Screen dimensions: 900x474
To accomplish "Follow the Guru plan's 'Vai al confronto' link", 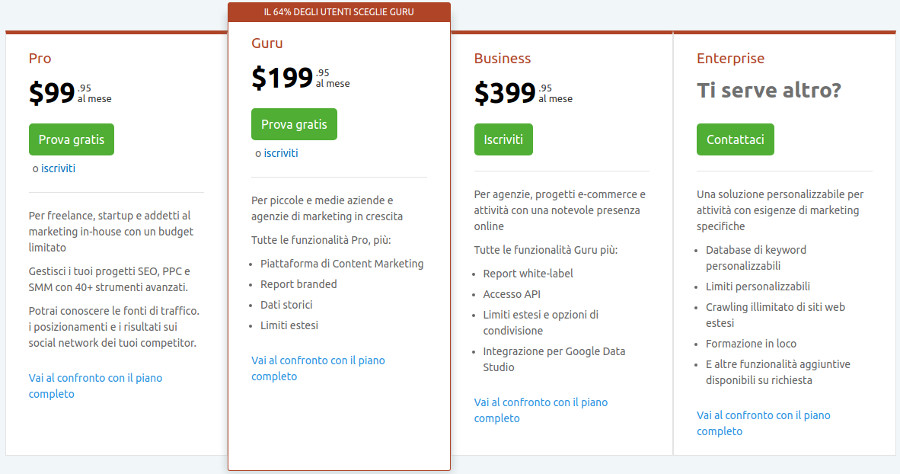I will (318, 368).
